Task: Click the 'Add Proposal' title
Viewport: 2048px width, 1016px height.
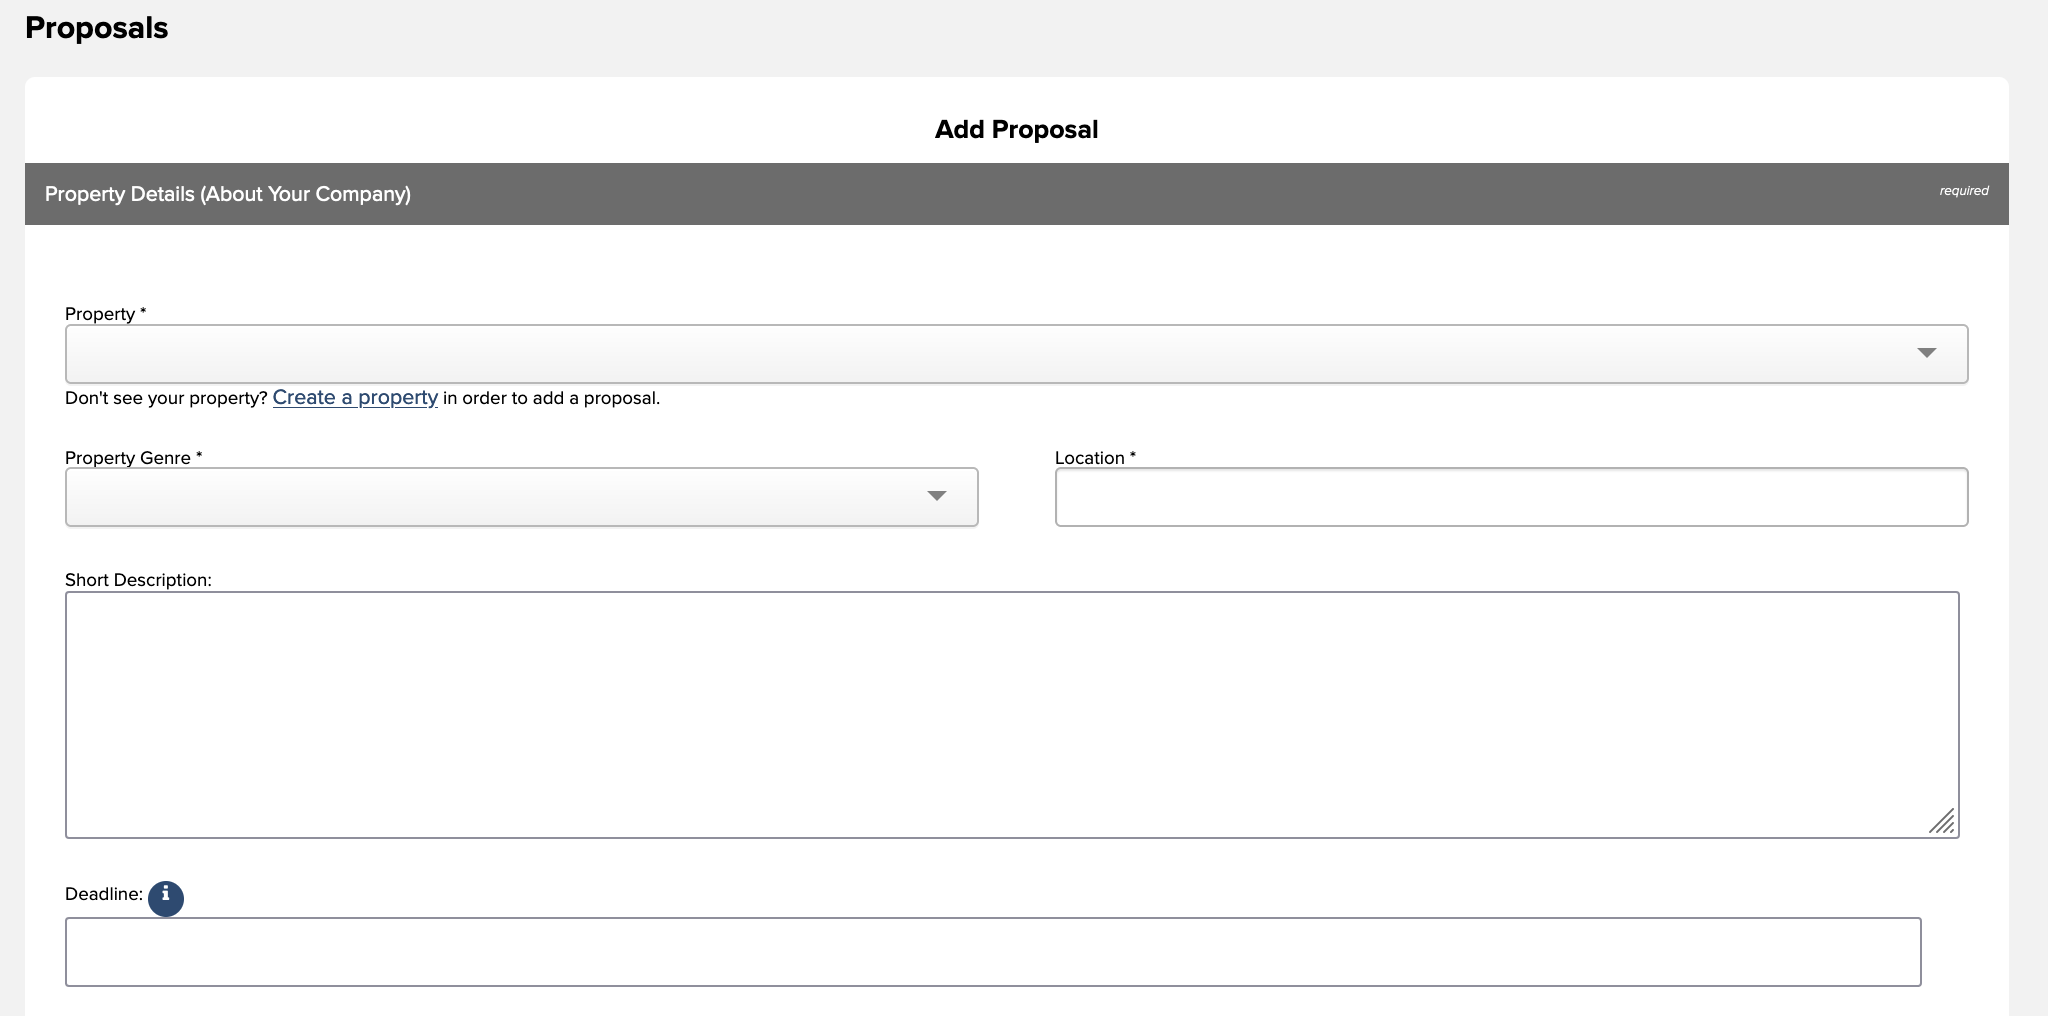Action: click(x=1015, y=129)
